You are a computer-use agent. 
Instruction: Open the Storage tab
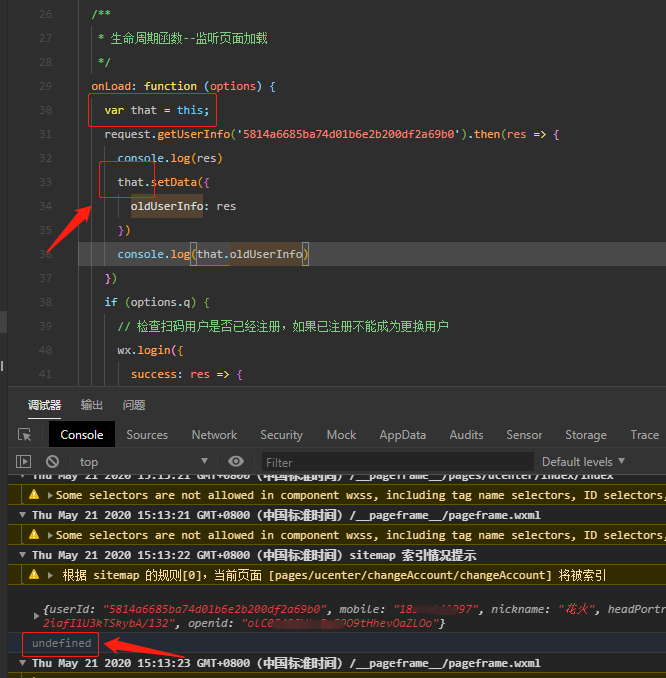[x=586, y=435]
